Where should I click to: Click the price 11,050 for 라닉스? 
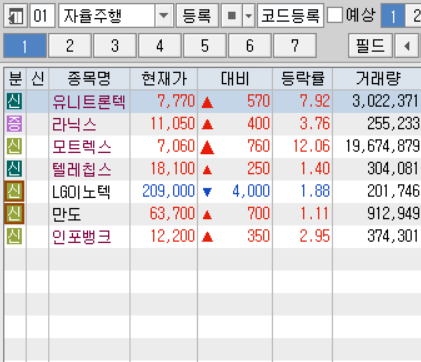pyautogui.click(x=173, y=124)
